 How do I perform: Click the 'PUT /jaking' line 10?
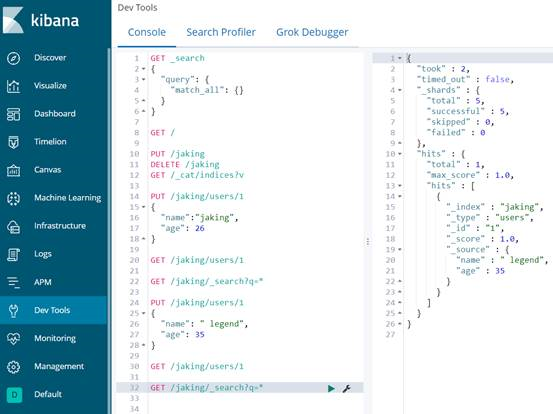point(177,154)
